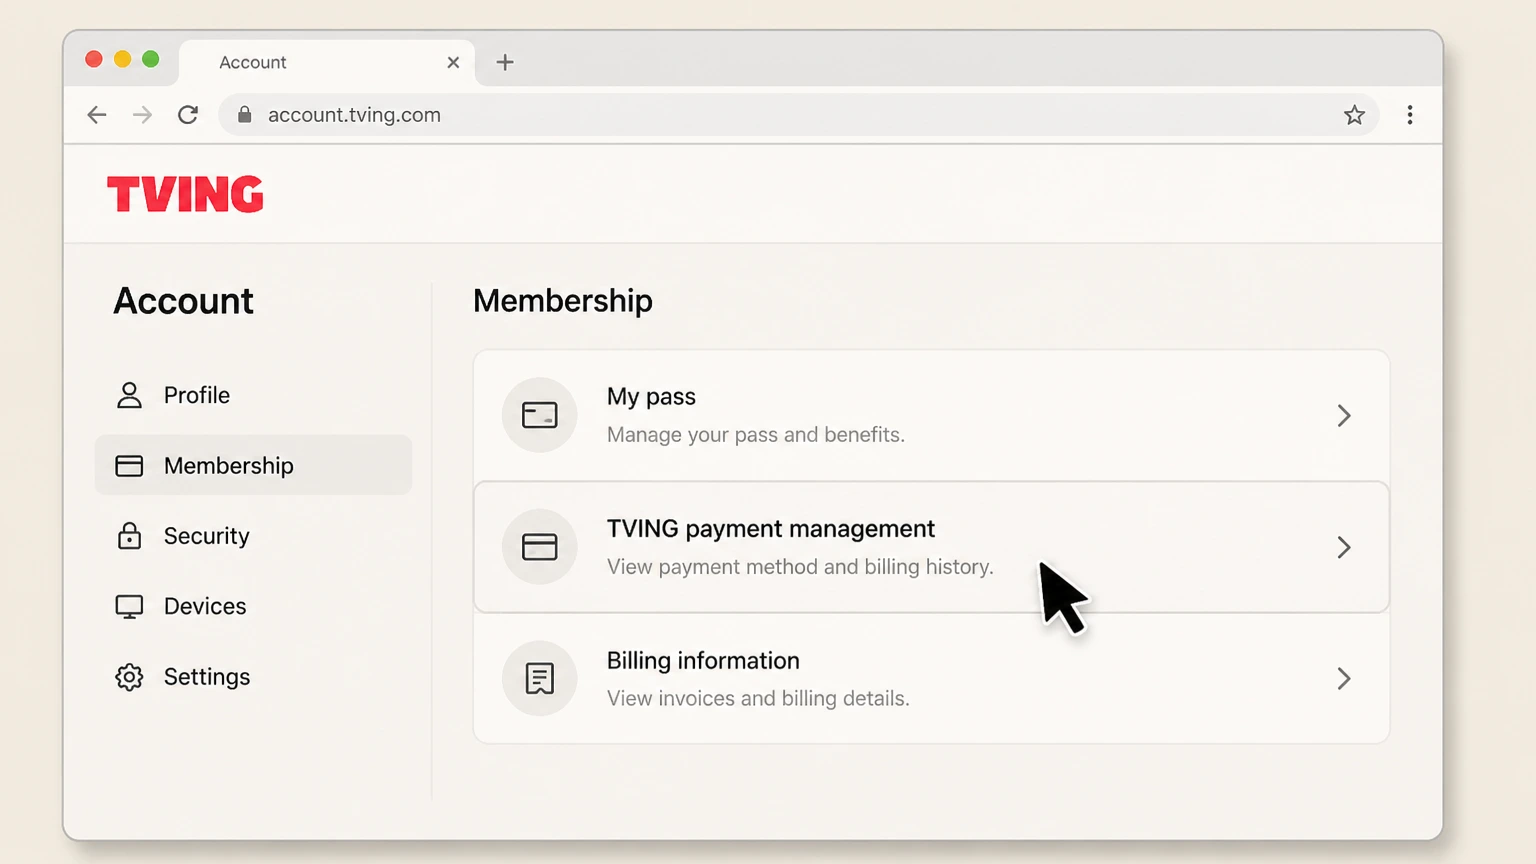Image resolution: width=1536 pixels, height=864 pixels.
Task: Click the Security padlock icon in sidebar
Action: point(129,536)
